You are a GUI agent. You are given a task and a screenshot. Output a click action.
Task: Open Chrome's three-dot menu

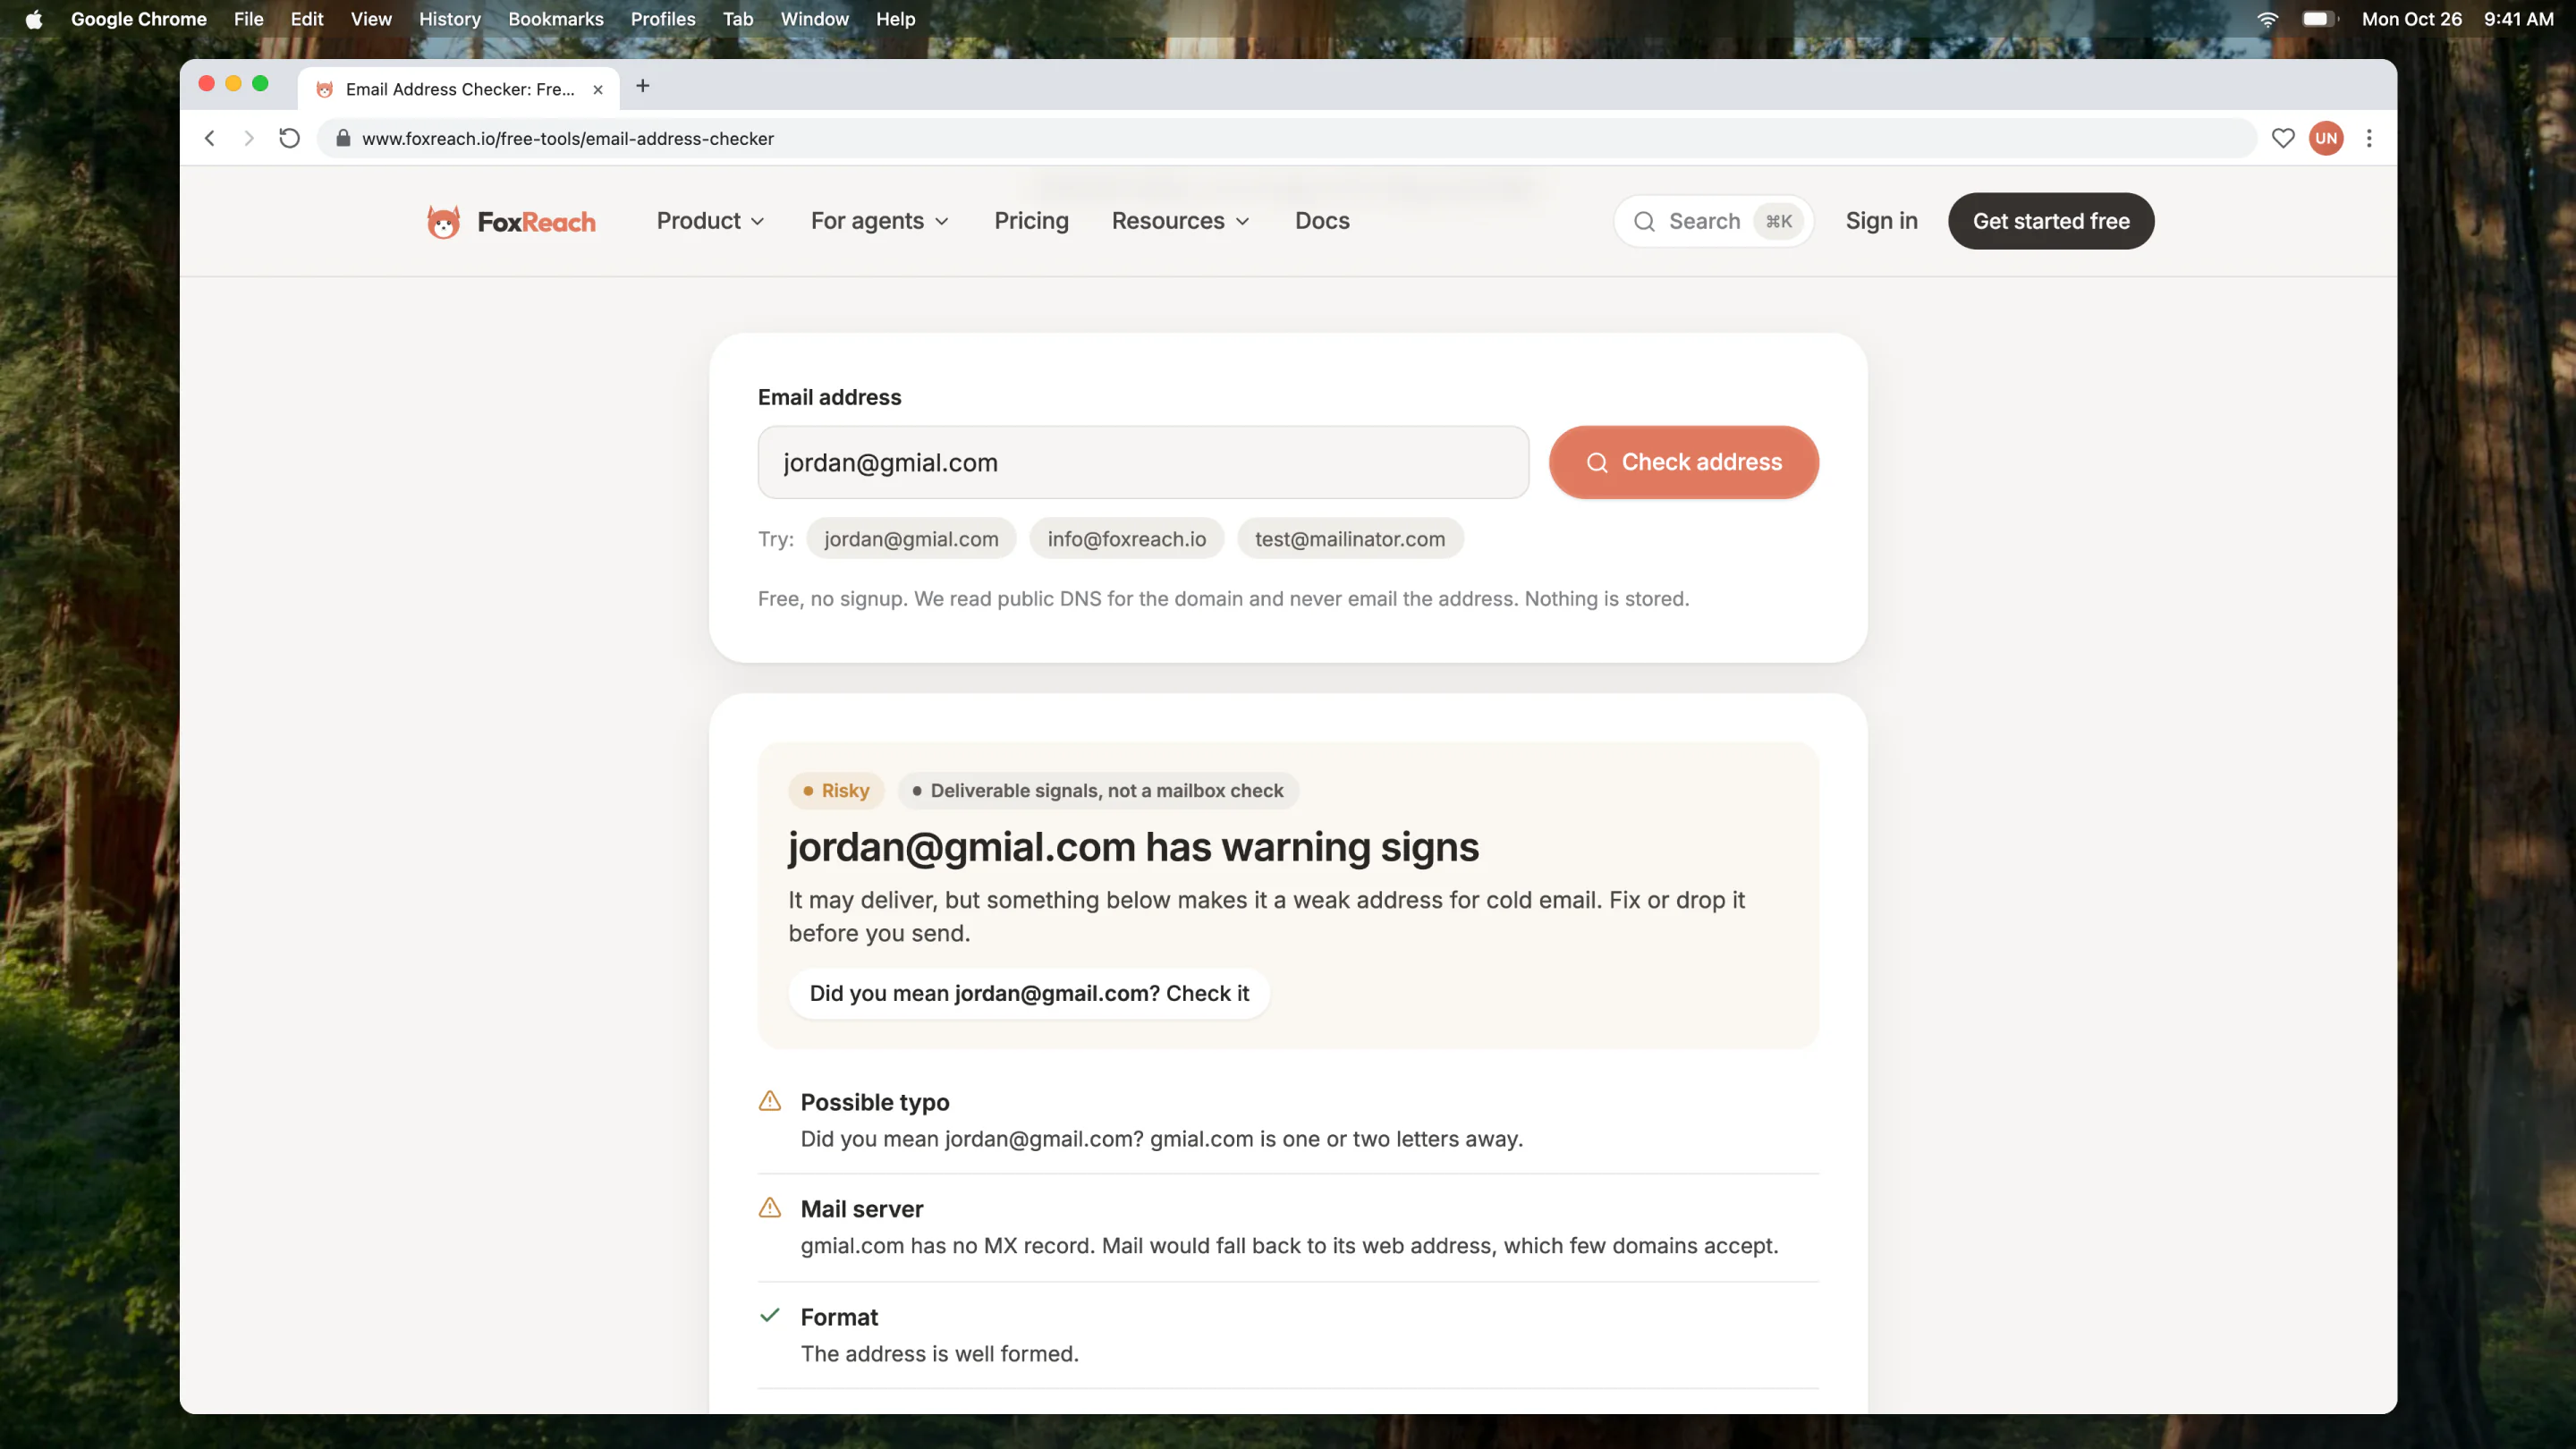[2368, 138]
